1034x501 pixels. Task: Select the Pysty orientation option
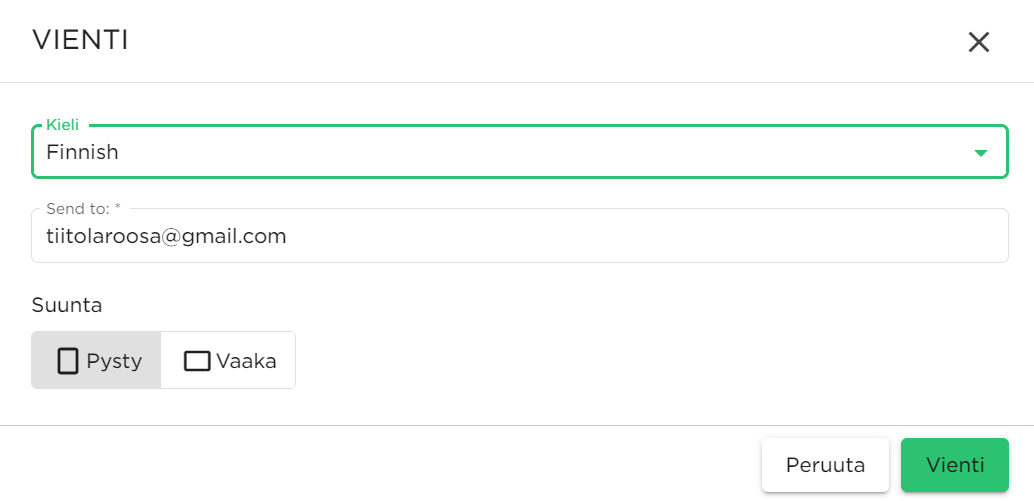pyautogui.click(x=96, y=360)
